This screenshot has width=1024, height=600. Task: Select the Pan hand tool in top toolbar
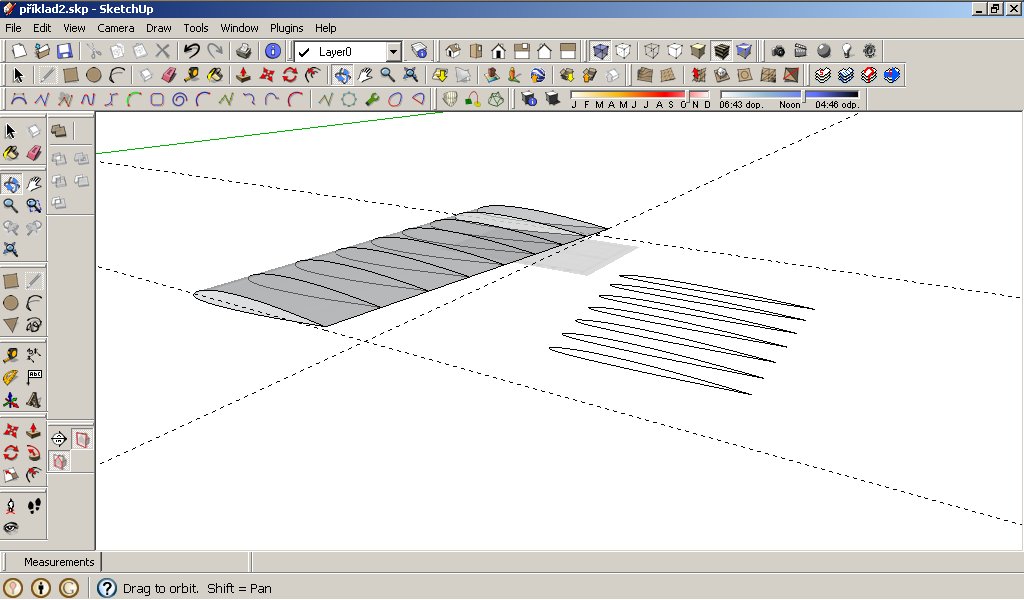pos(364,75)
